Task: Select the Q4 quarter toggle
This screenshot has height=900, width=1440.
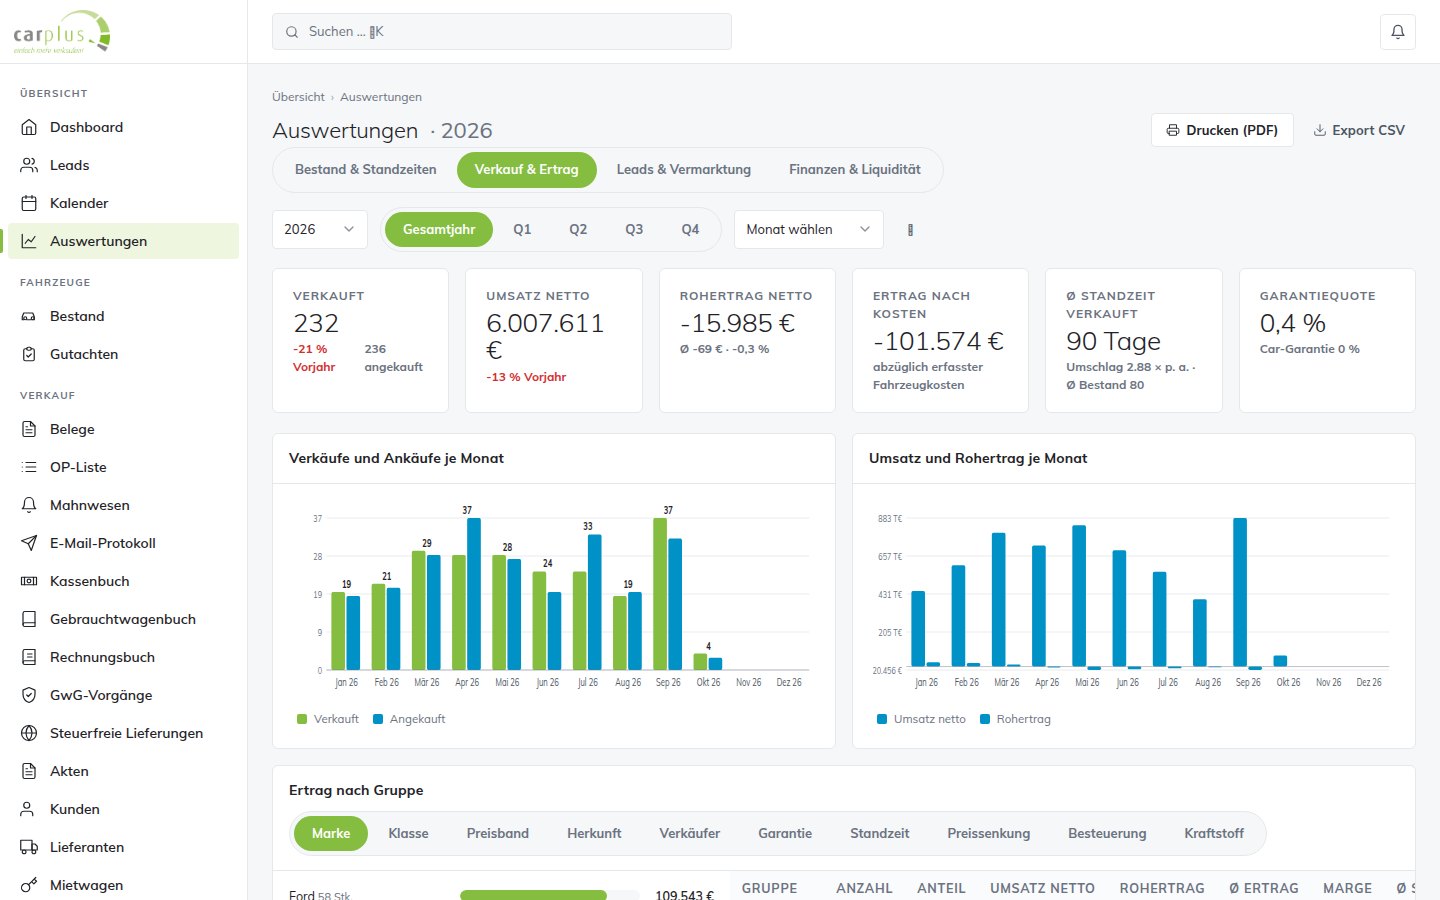Action: tap(690, 229)
